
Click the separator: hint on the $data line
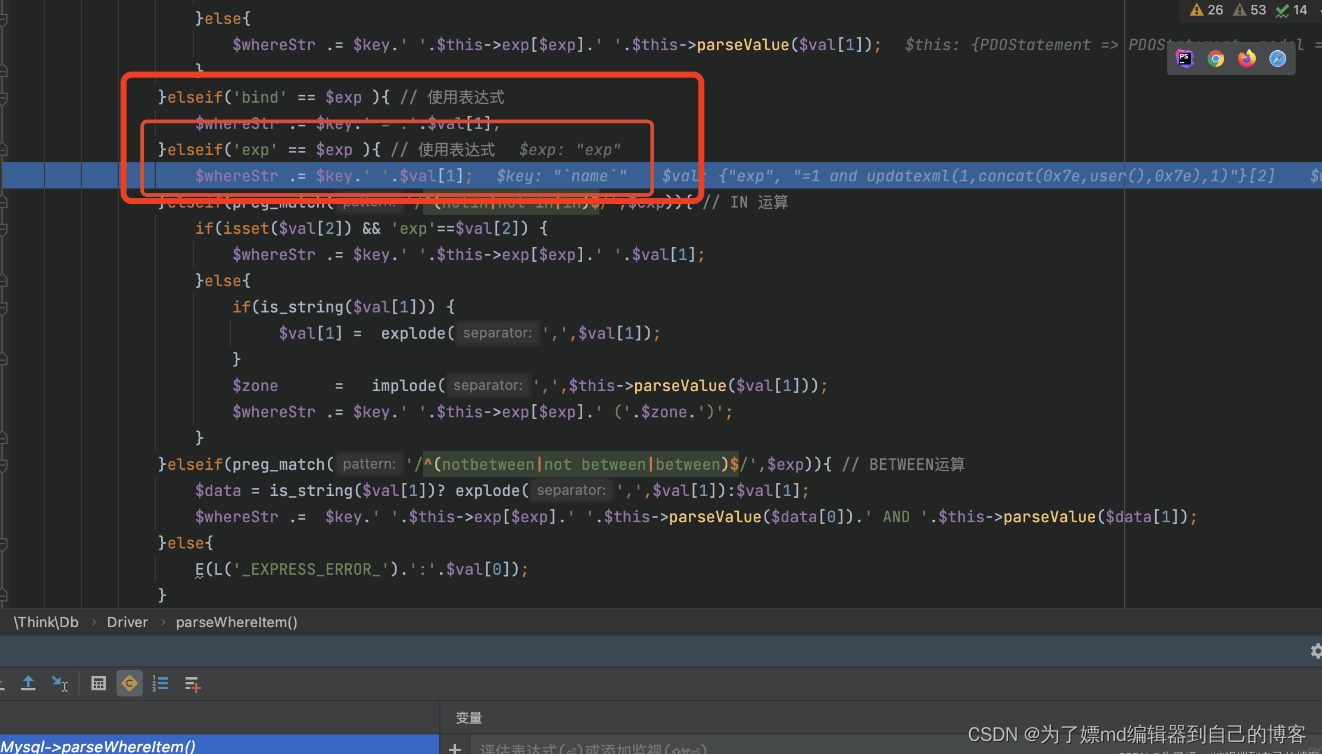[x=571, y=490]
